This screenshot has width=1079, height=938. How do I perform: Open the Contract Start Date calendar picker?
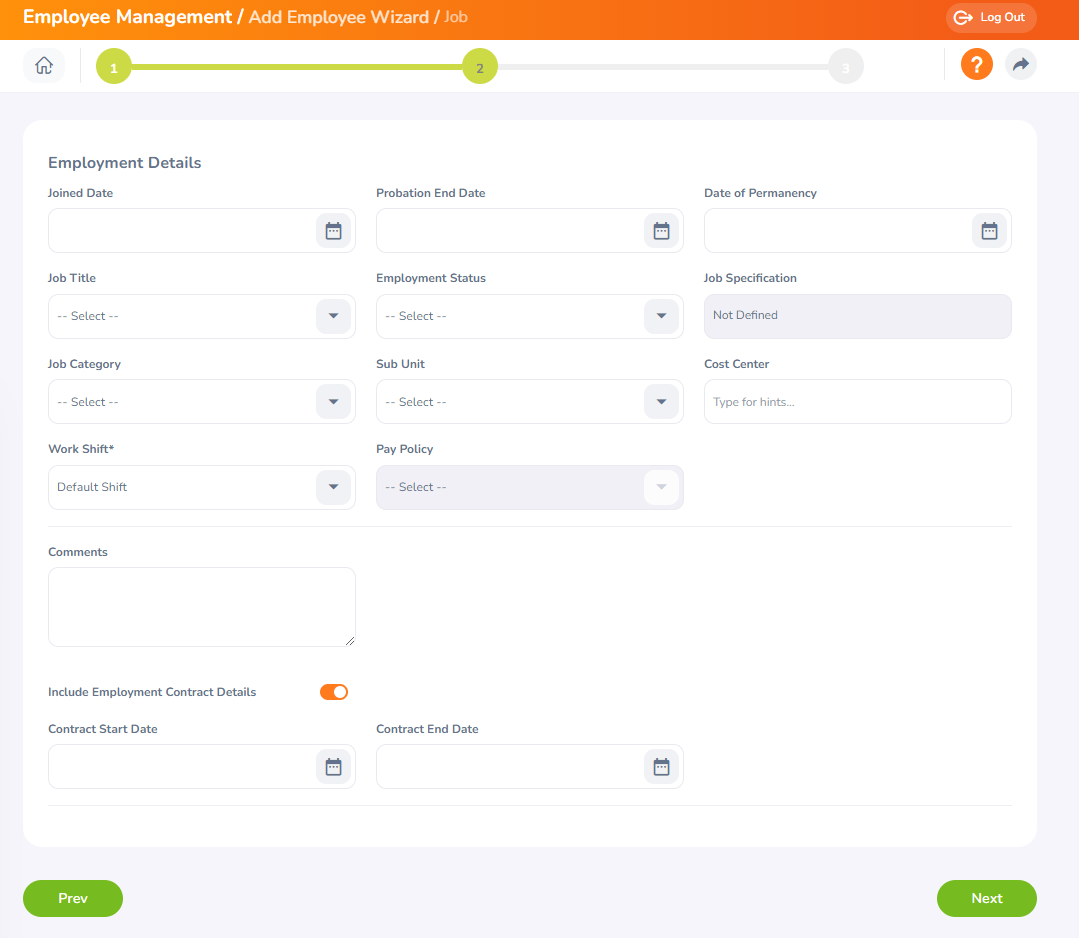point(333,766)
